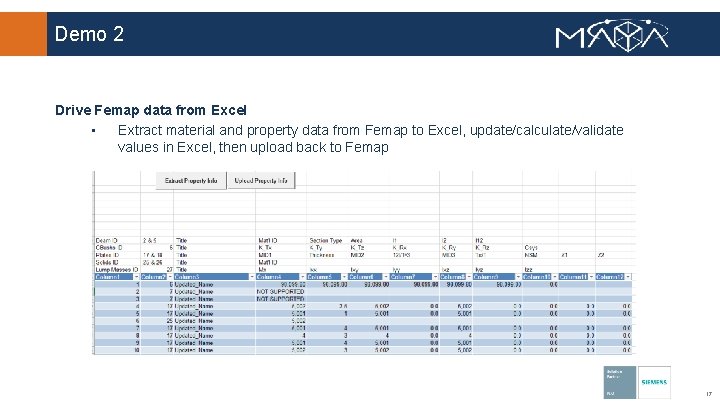
Task: Select the CBushs ID cell
Action: (117, 248)
